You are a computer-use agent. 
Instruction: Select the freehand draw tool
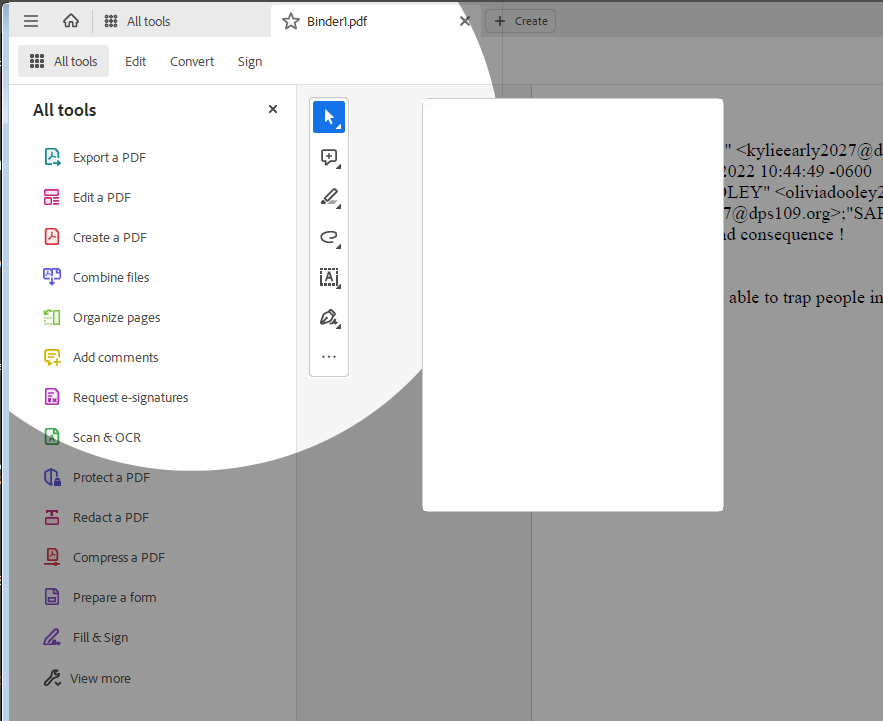(x=328, y=238)
